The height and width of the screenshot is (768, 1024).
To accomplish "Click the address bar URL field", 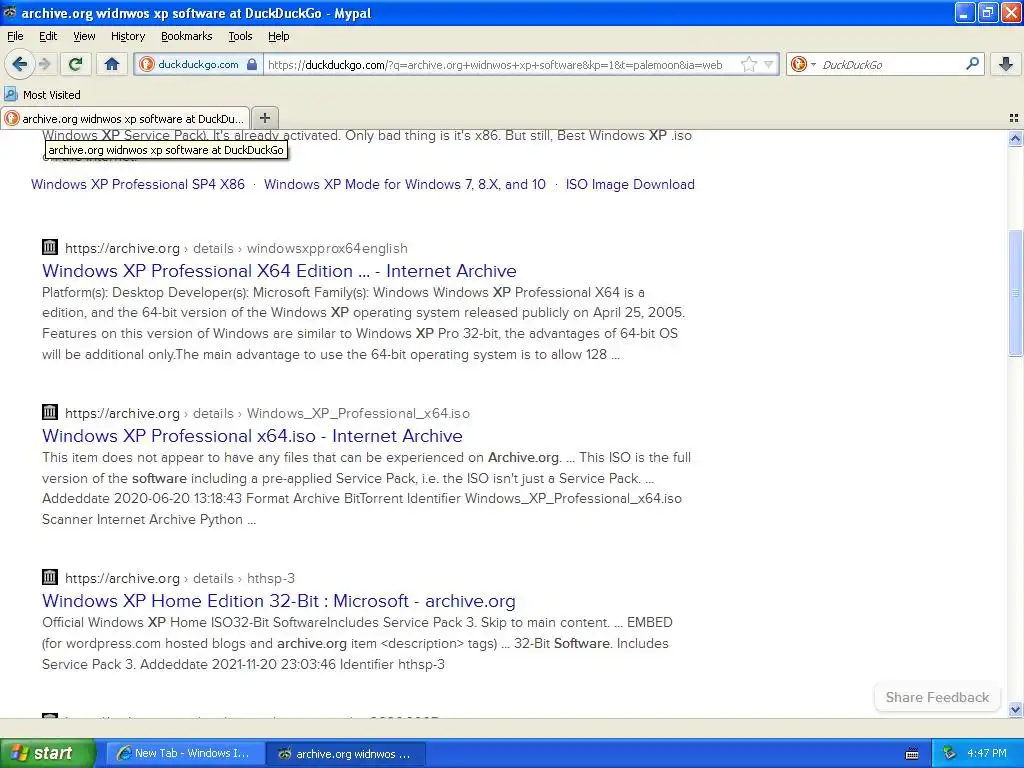I will pos(495,65).
